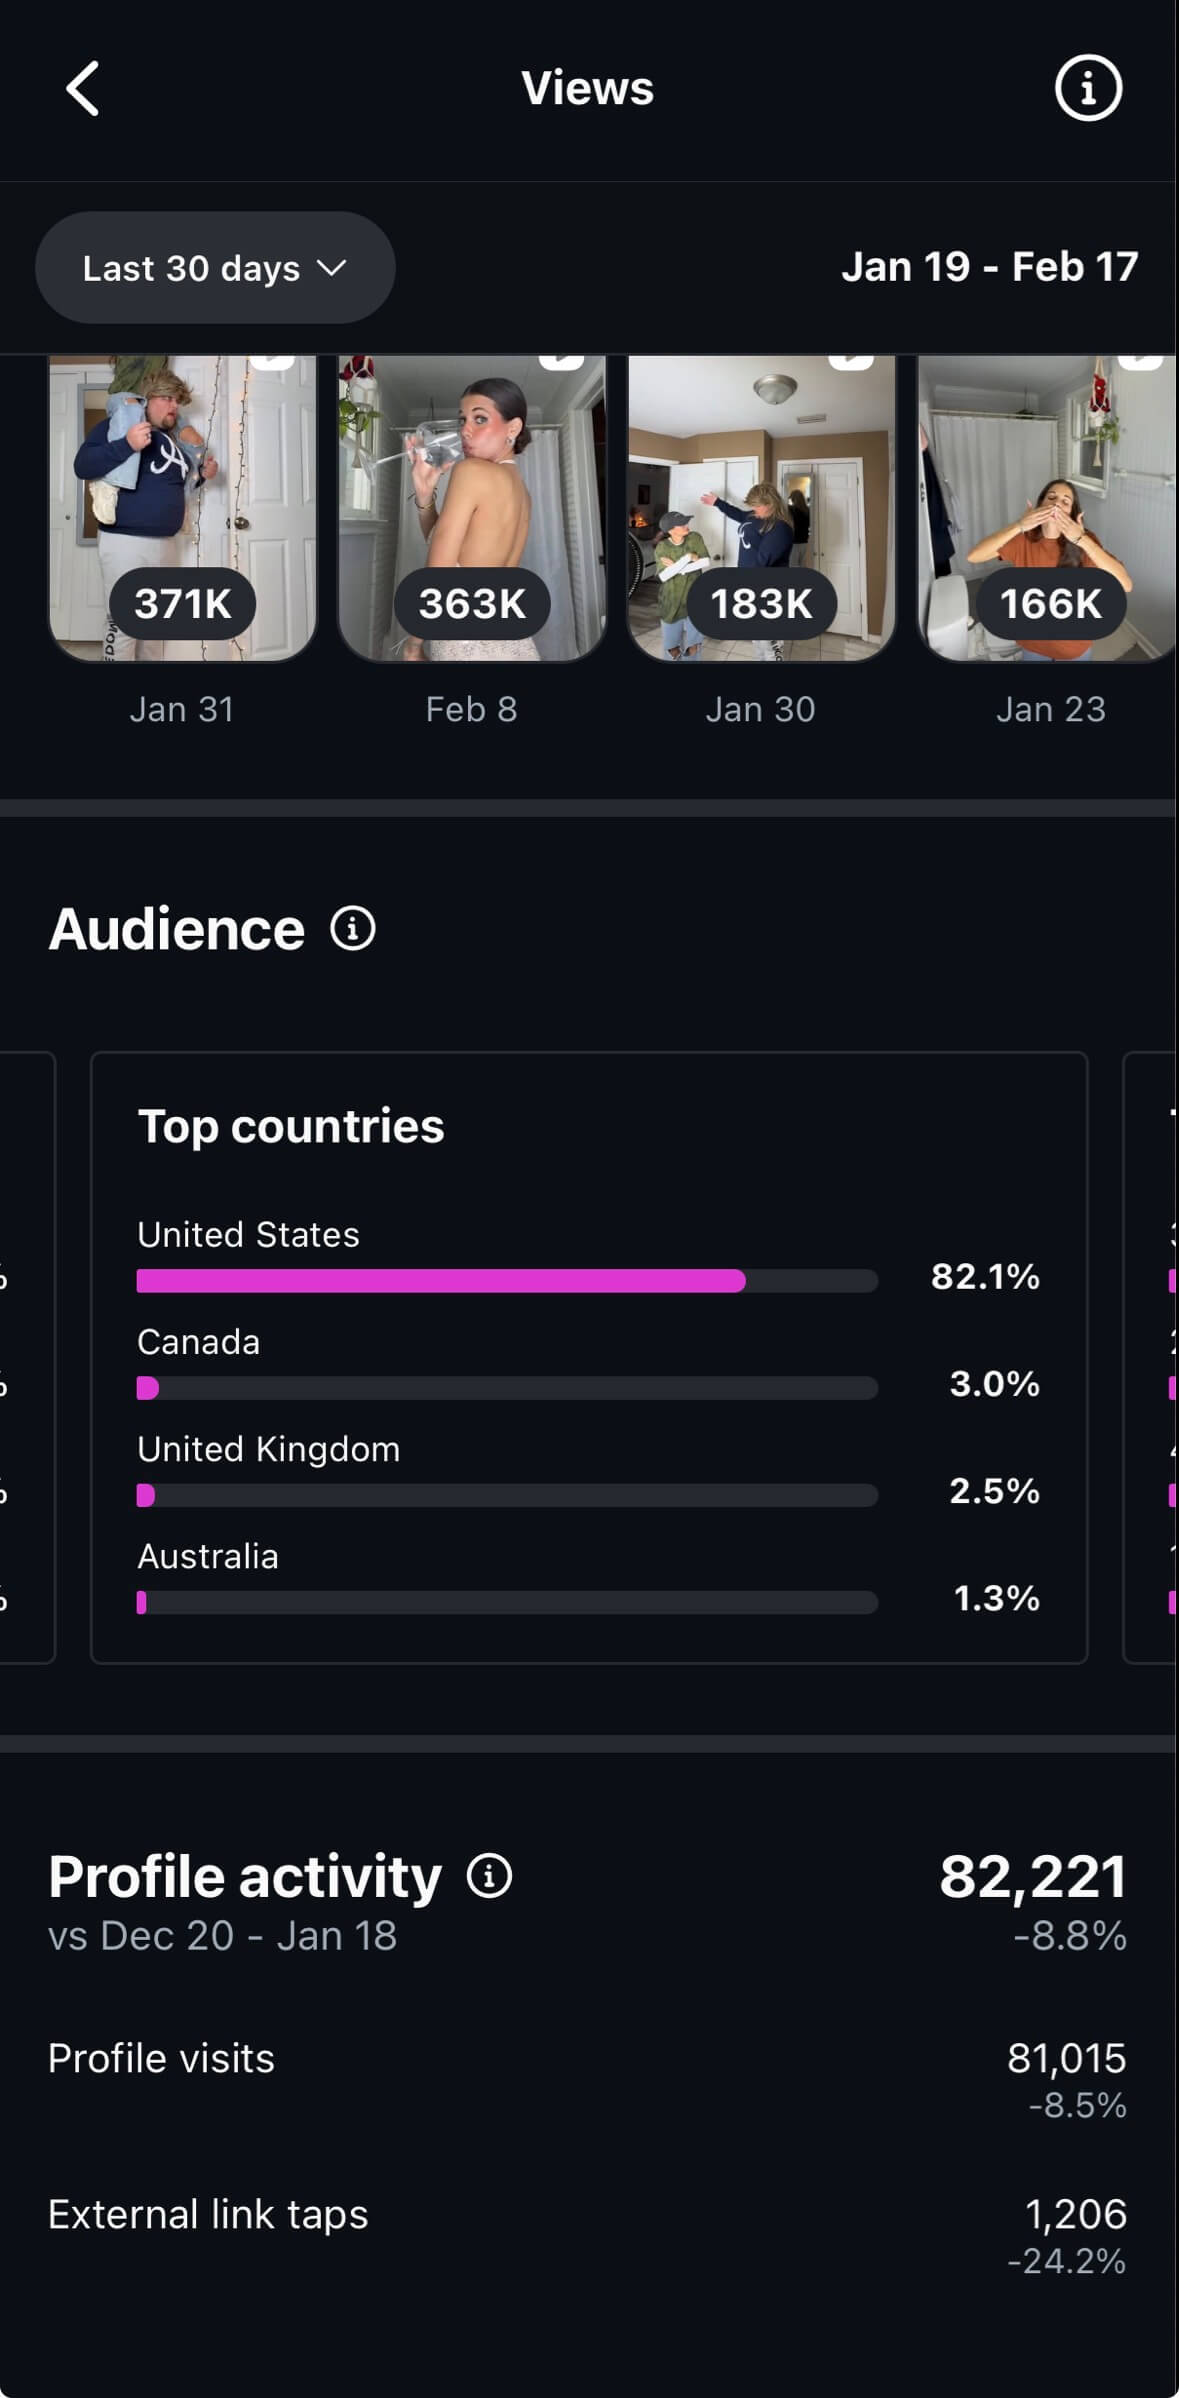
Task: Tap the back arrow in the header
Action: (x=83, y=89)
